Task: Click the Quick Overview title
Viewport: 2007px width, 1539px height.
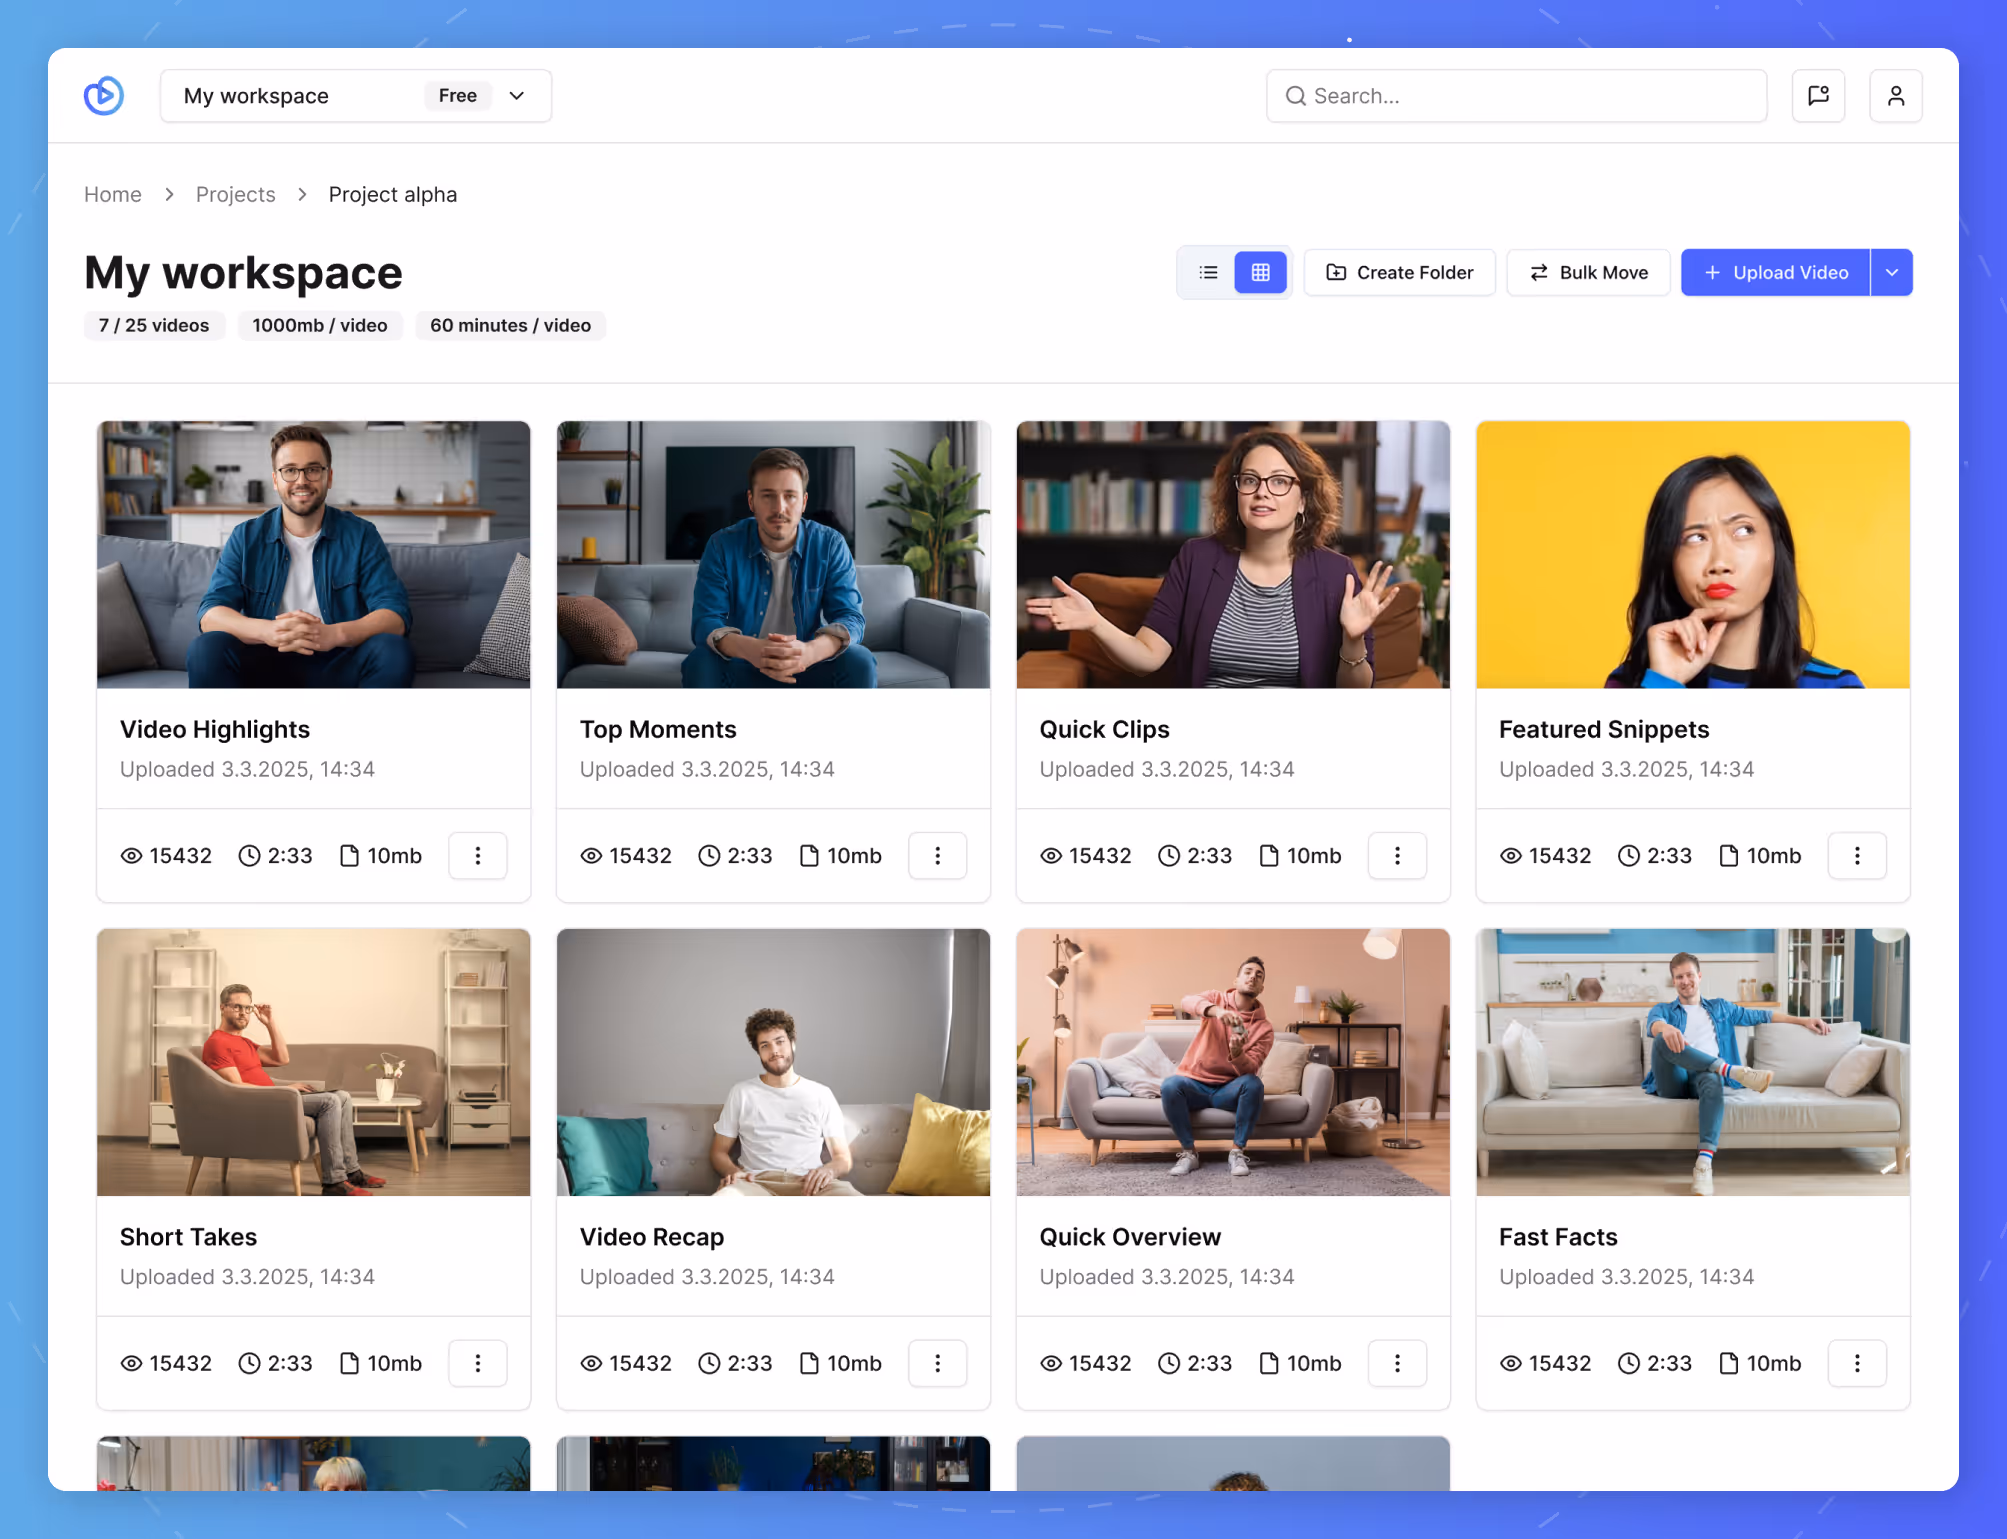Action: tap(1130, 1237)
